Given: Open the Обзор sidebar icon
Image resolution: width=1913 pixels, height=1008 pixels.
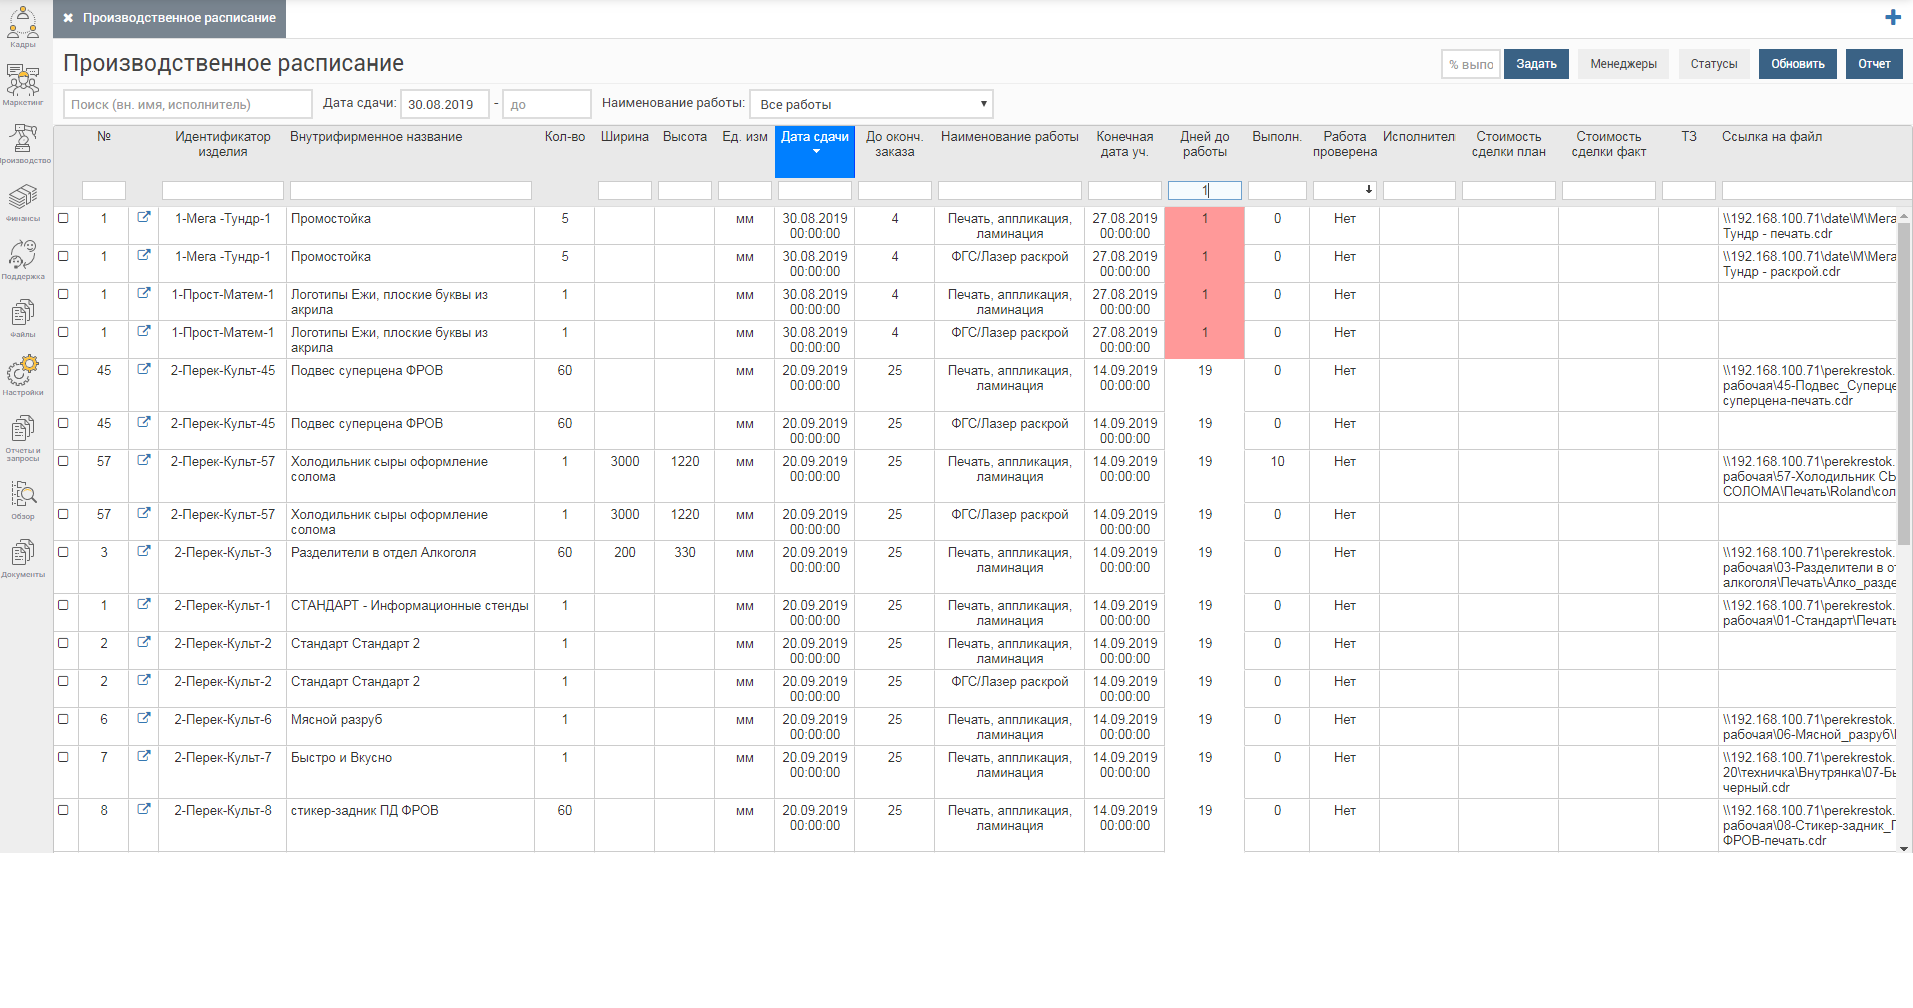Looking at the screenshot, I should pyautogui.click(x=23, y=497).
